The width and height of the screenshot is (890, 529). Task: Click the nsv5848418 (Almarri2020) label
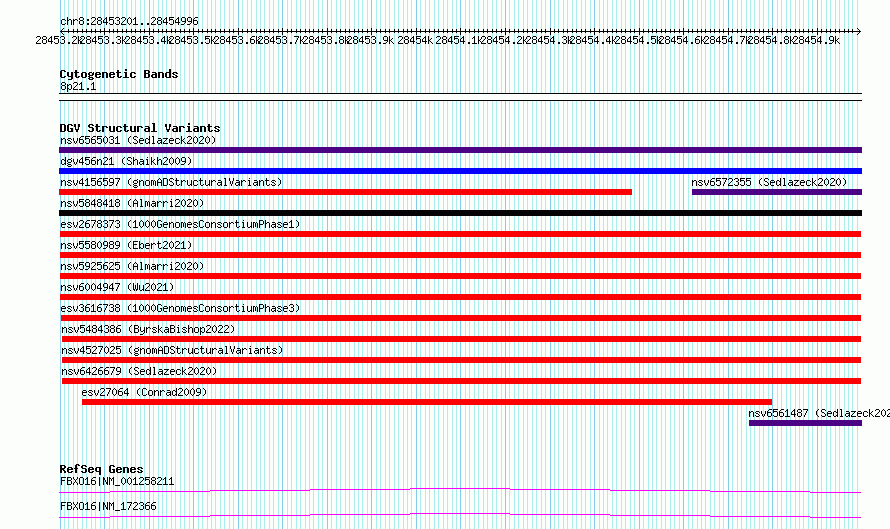(x=132, y=203)
